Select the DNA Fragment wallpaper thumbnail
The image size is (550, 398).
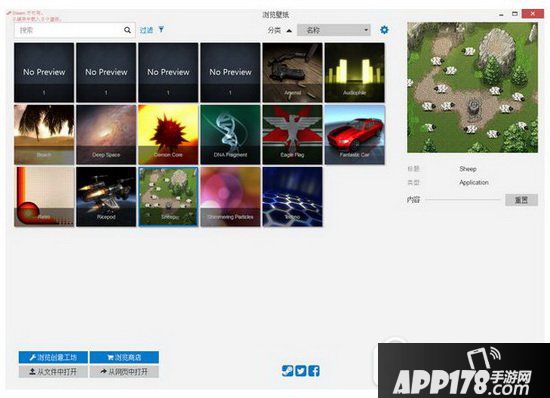coord(230,135)
